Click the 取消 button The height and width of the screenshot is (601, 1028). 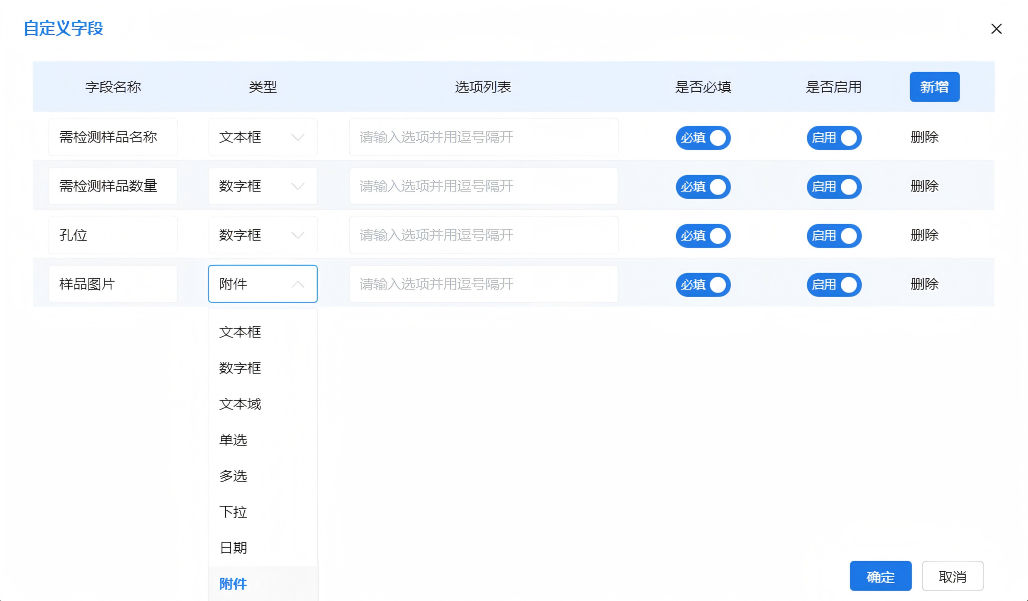[952, 577]
